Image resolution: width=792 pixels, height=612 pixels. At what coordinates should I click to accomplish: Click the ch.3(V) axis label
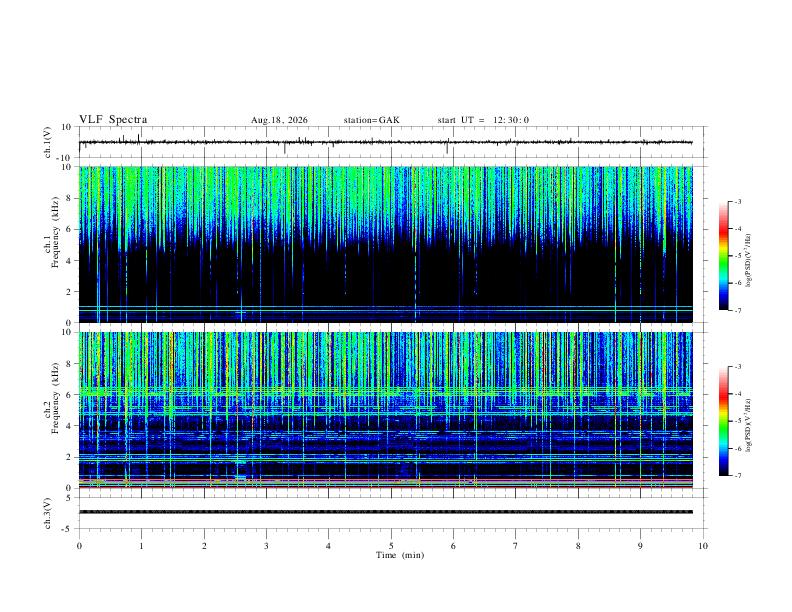coord(48,513)
